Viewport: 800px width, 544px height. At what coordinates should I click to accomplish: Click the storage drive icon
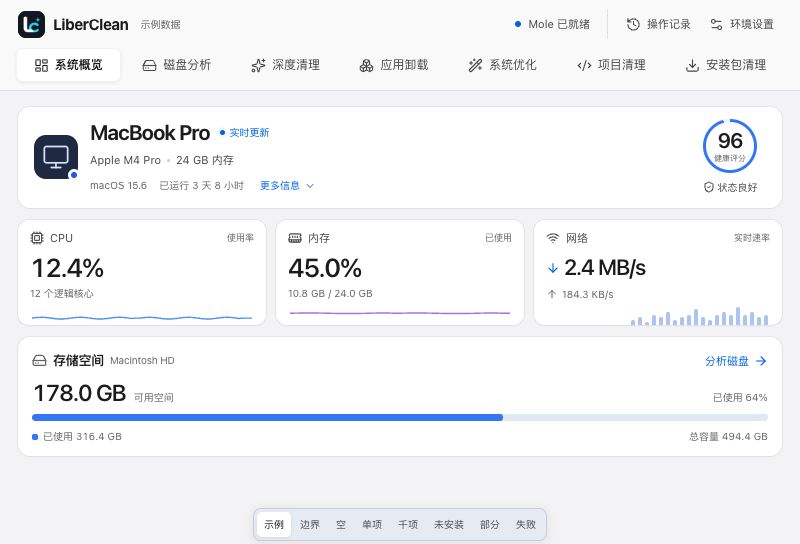point(39,361)
